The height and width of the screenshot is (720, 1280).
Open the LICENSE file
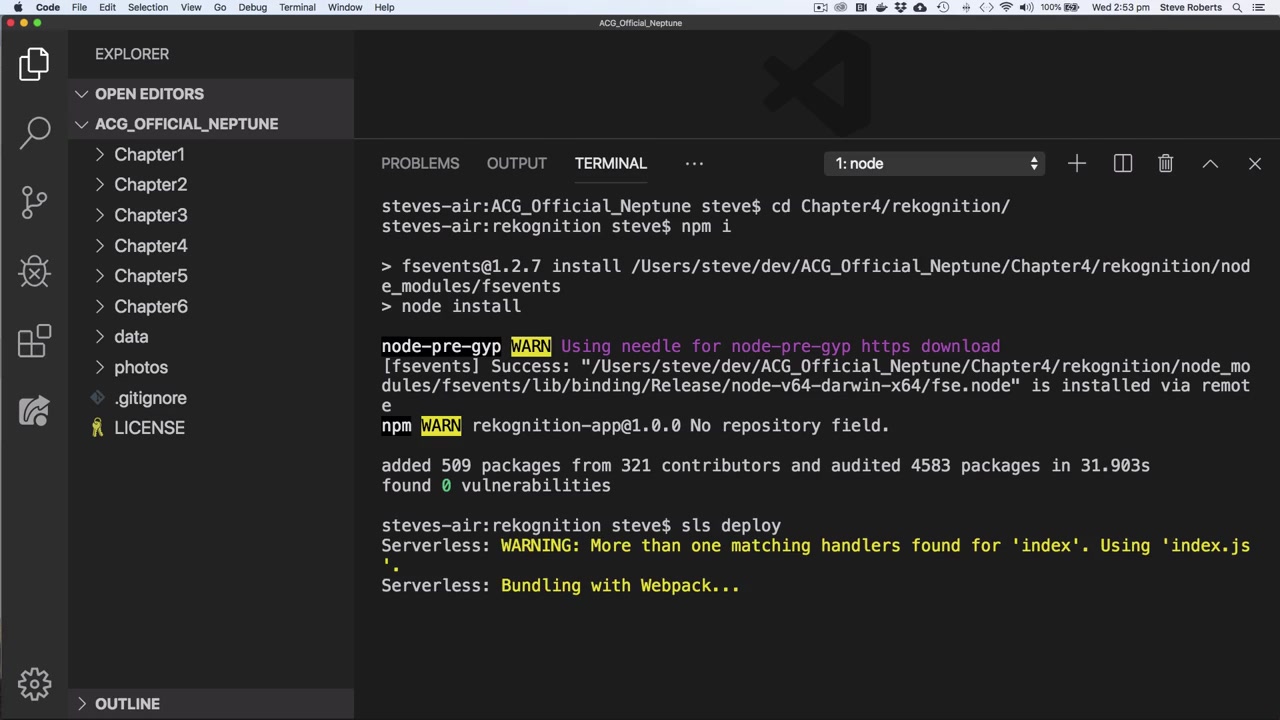click(x=211, y=428)
